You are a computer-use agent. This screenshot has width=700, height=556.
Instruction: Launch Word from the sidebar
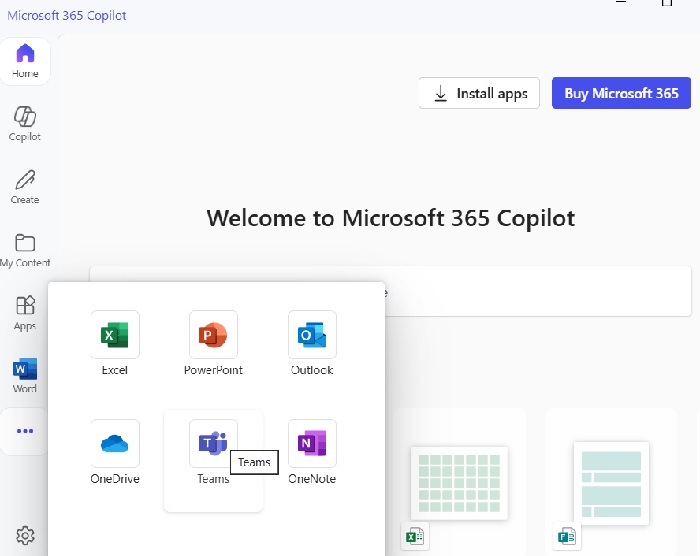tap(25, 376)
